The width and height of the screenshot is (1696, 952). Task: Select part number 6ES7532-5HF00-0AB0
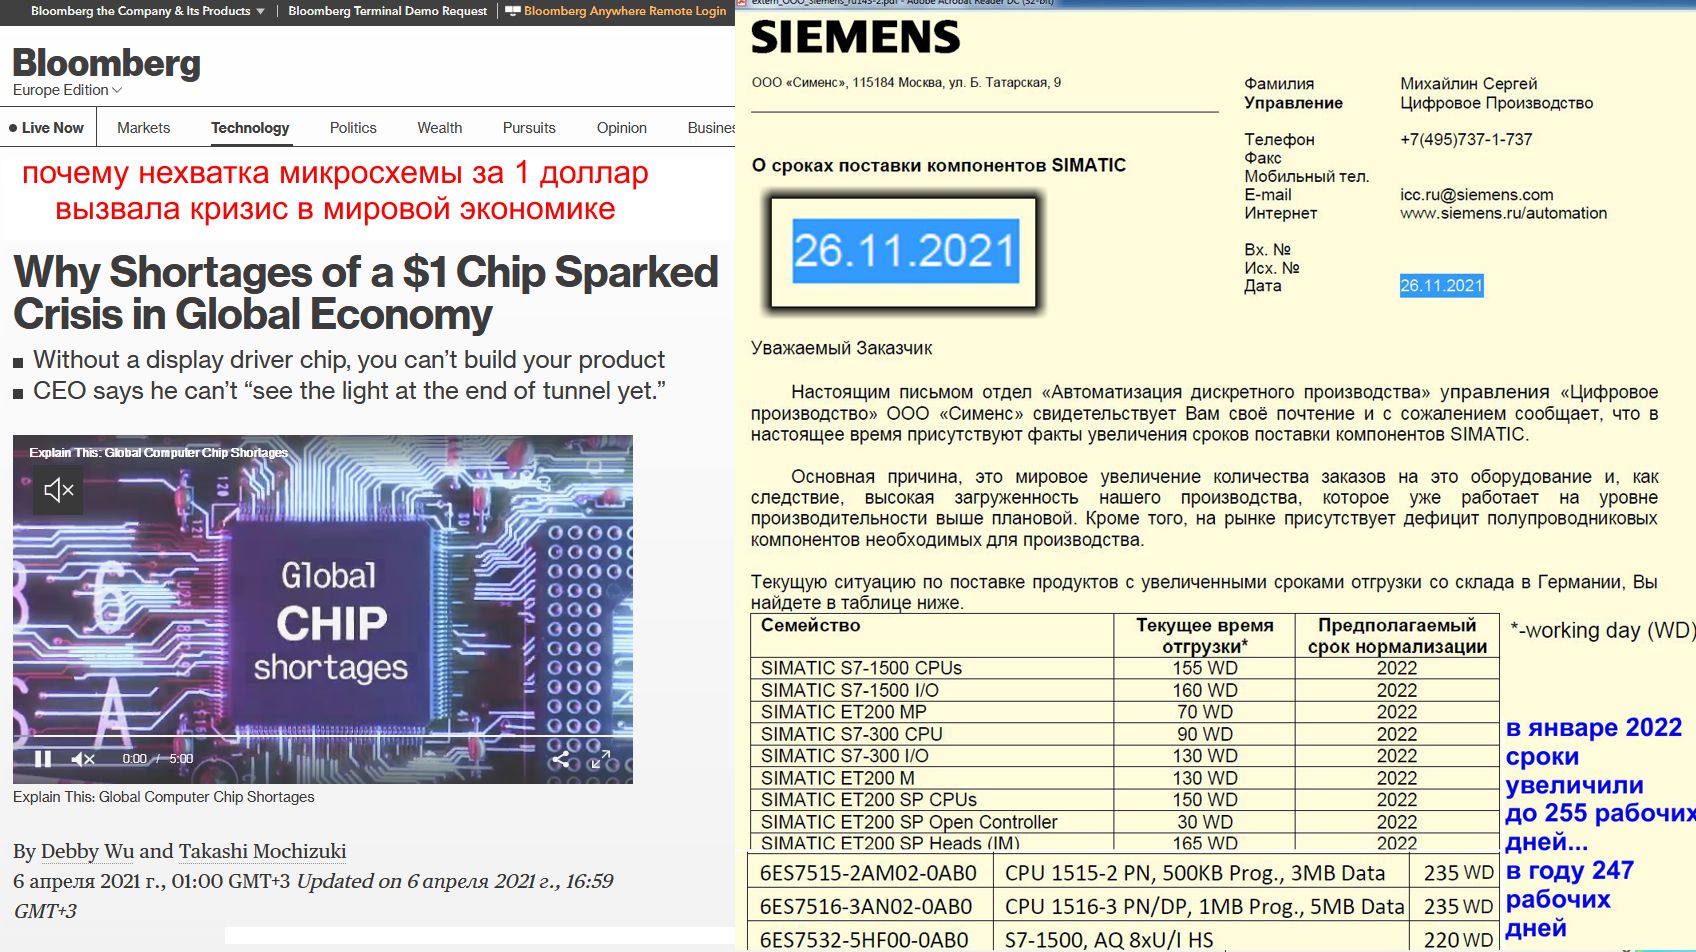(x=864, y=940)
